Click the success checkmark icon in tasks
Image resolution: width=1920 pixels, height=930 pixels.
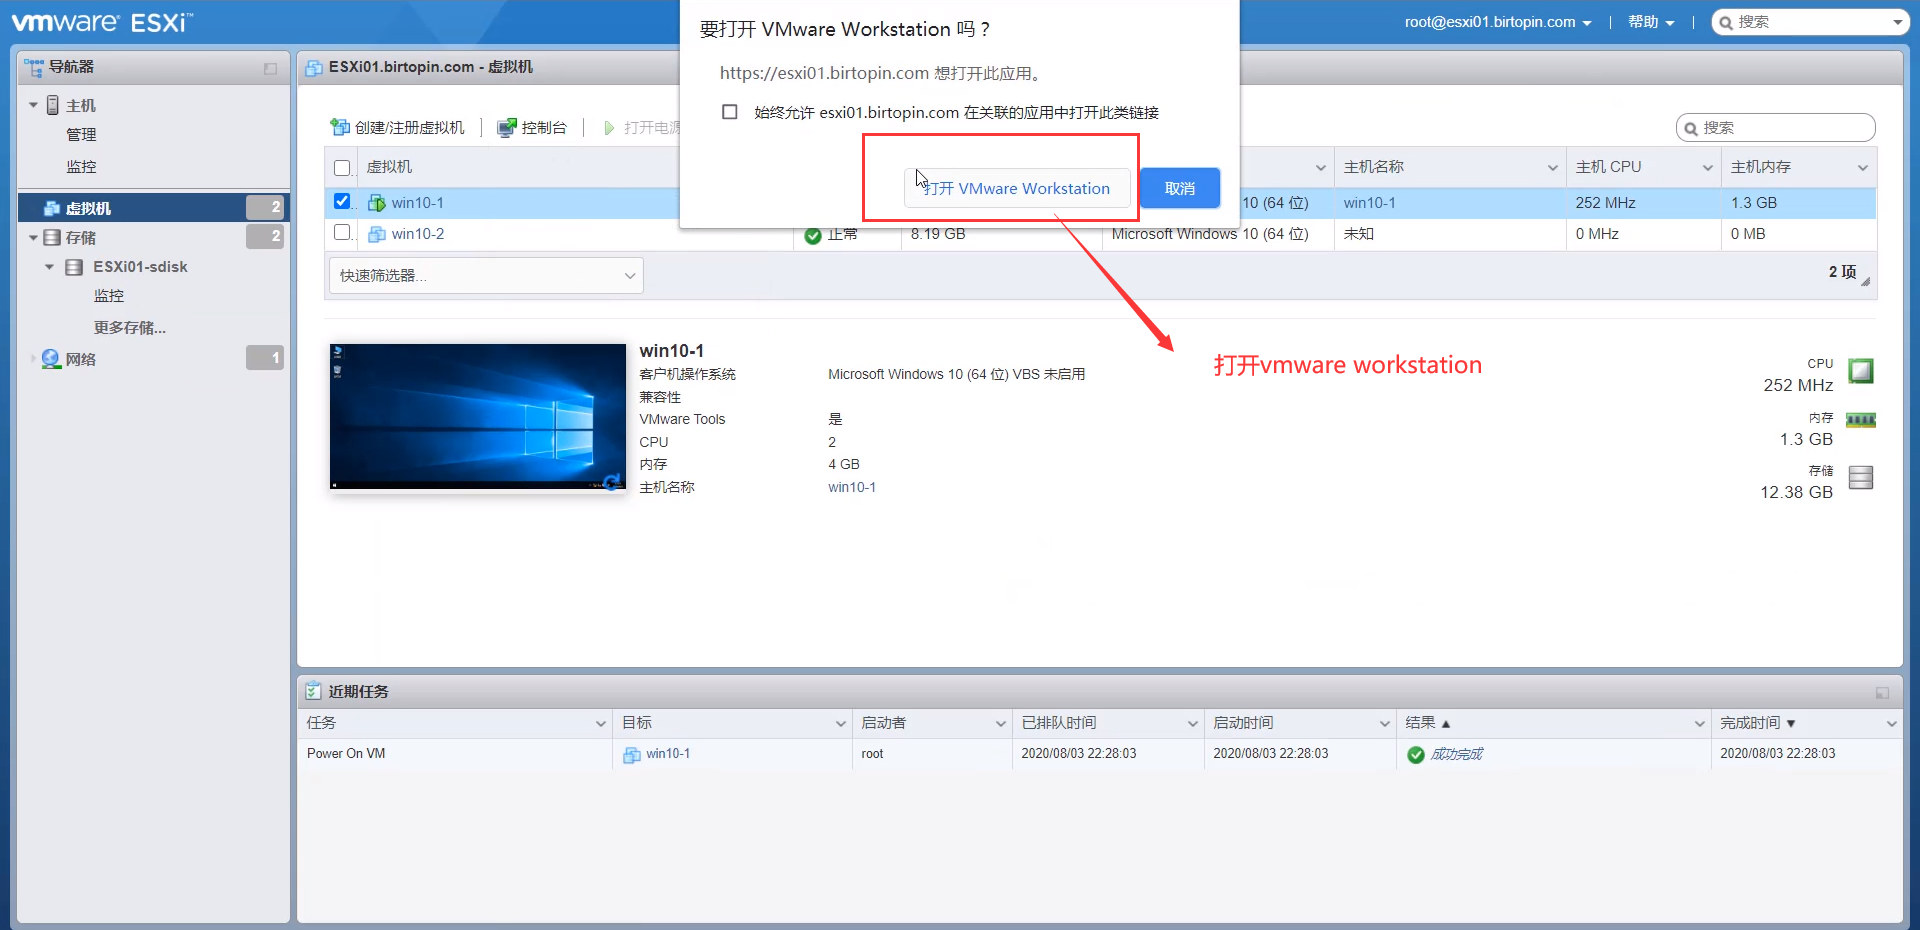tap(1416, 755)
